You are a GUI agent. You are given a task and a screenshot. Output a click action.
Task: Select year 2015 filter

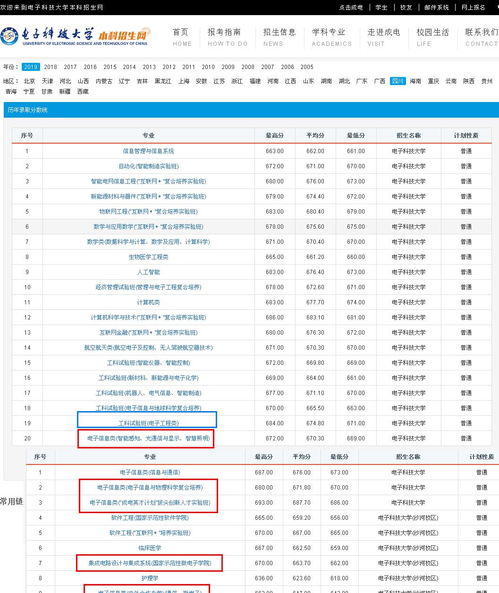click(110, 67)
